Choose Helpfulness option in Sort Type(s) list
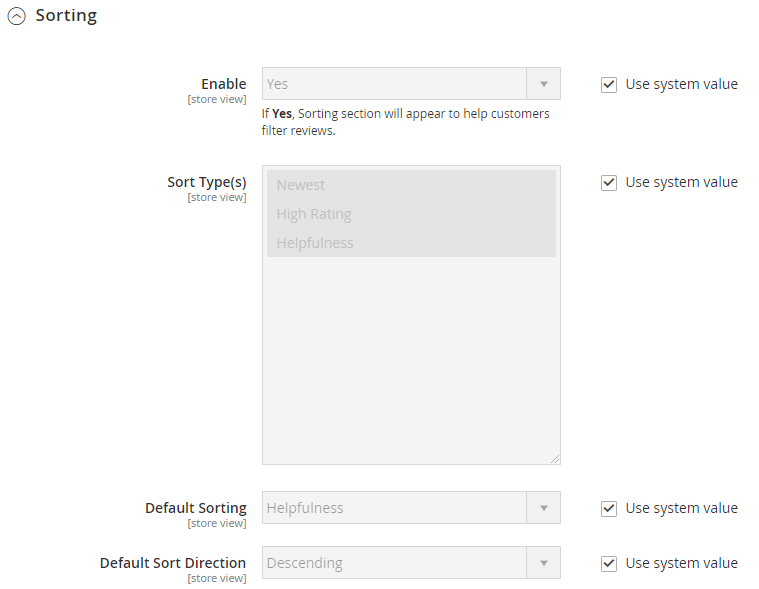This screenshot has height=589, width=759. [315, 243]
